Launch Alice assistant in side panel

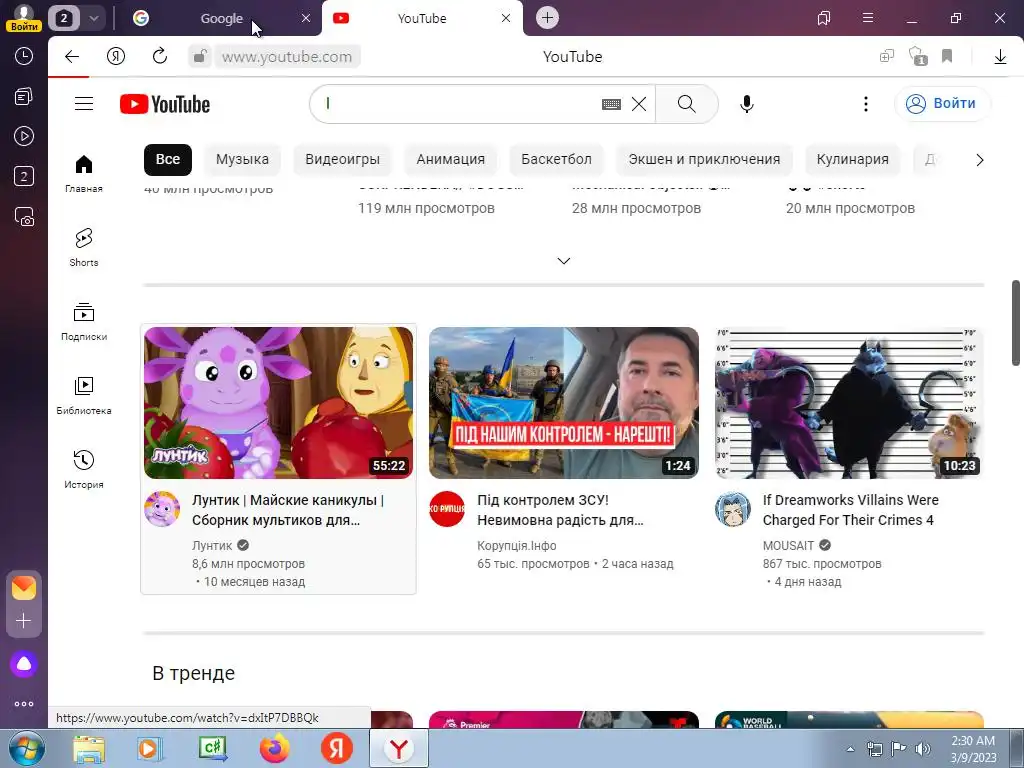[x=24, y=664]
